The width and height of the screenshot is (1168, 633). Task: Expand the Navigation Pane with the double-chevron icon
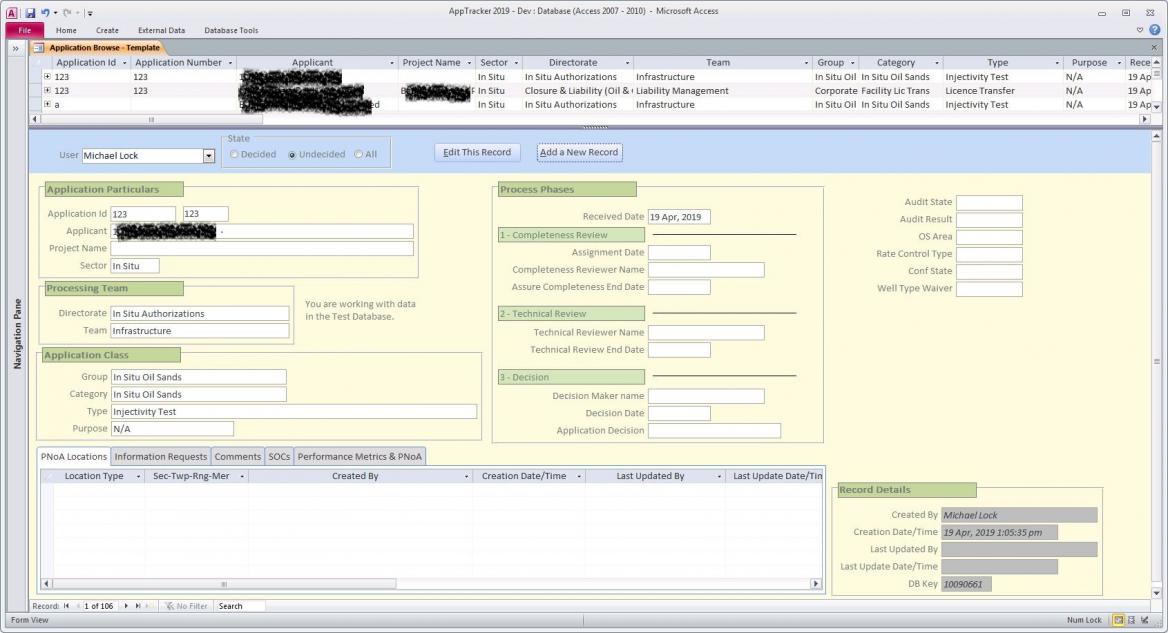pyautogui.click(x=15, y=48)
